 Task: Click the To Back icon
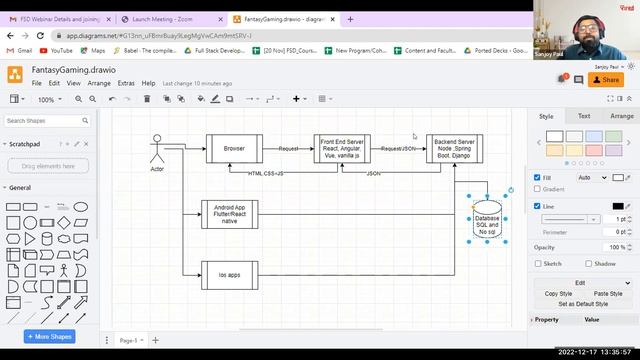click(181, 99)
